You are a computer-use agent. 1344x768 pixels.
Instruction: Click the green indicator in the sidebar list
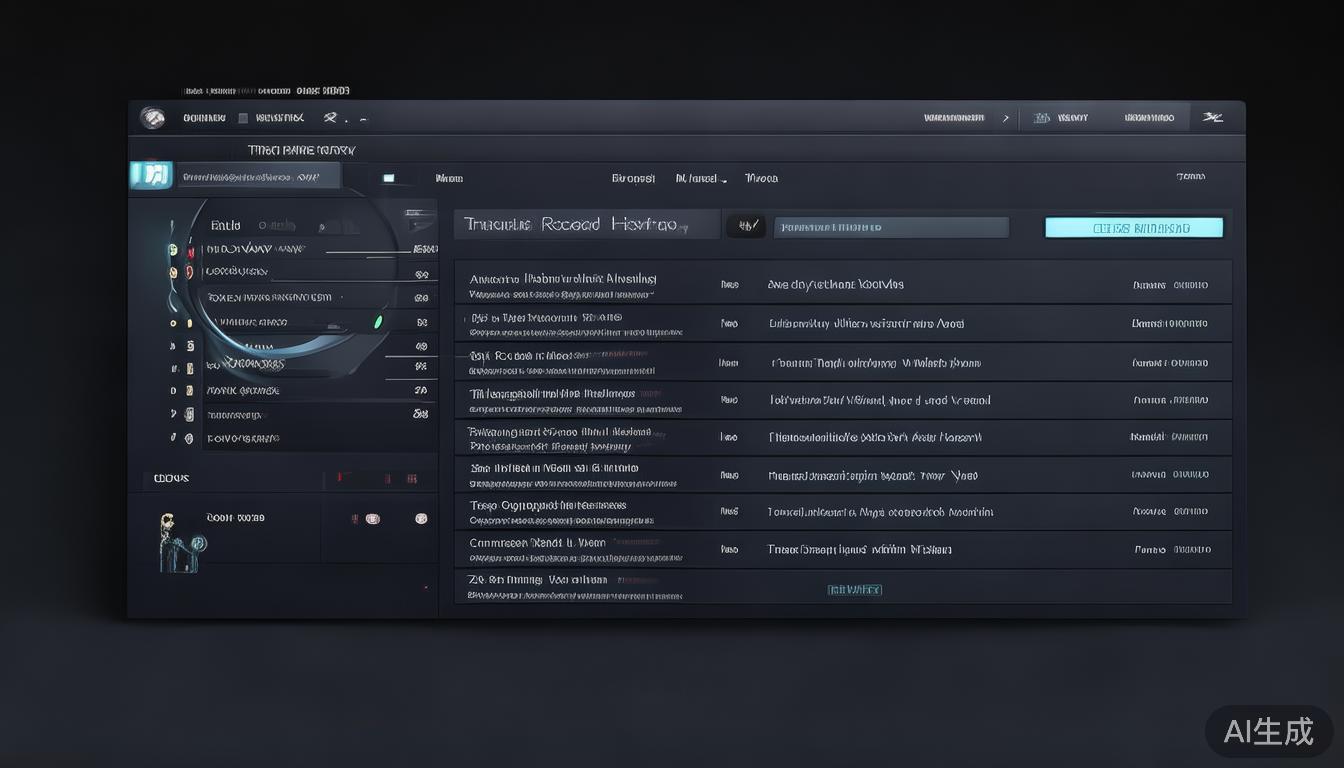click(x=377, y=322)
